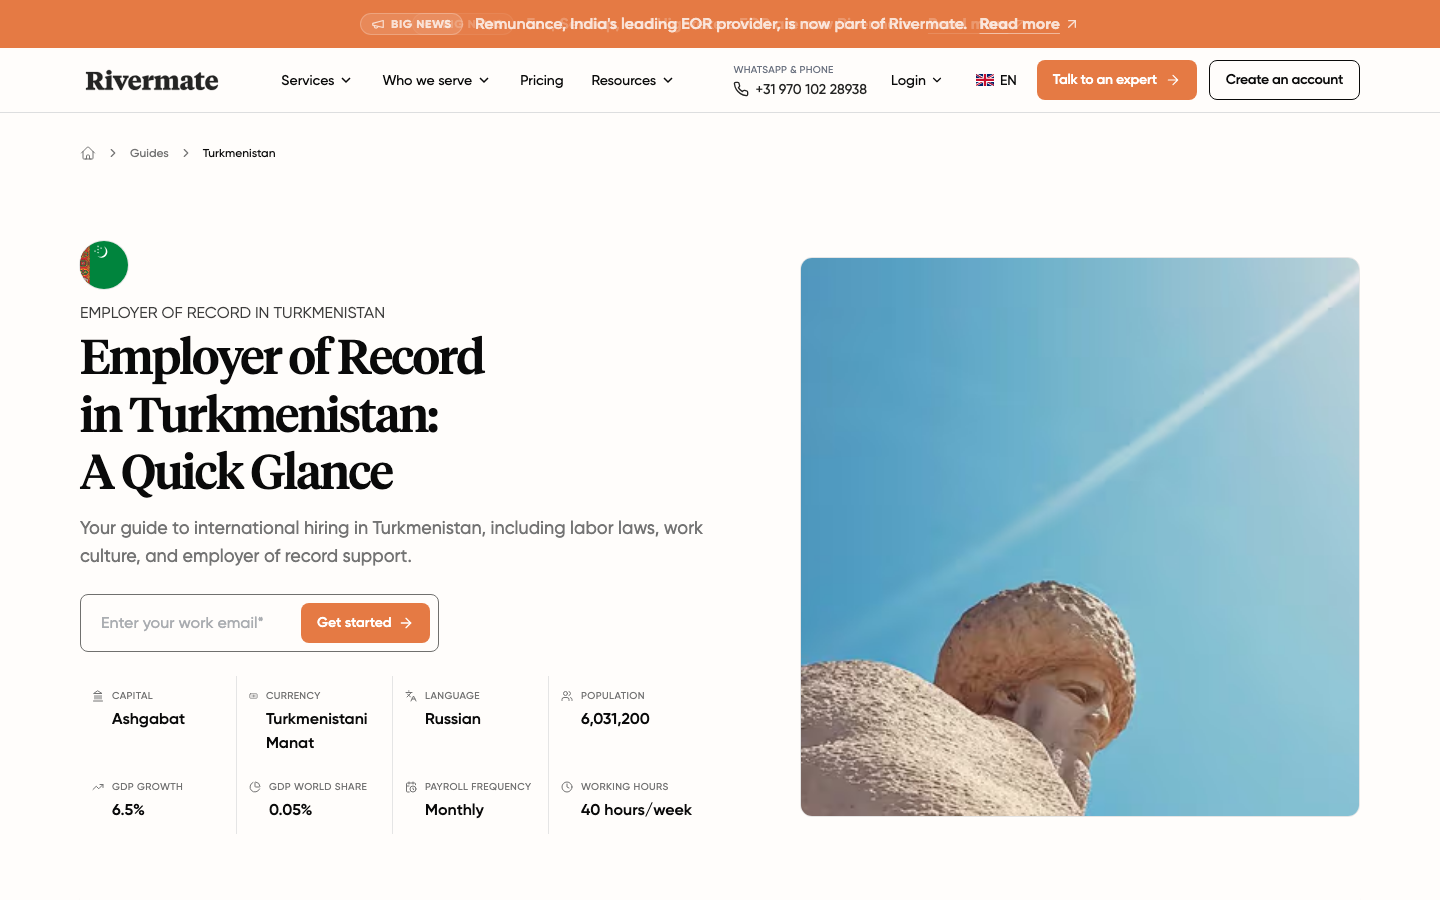The image size is (1440, 900).
Task: Click the Get started button
Action: point(365,623)
